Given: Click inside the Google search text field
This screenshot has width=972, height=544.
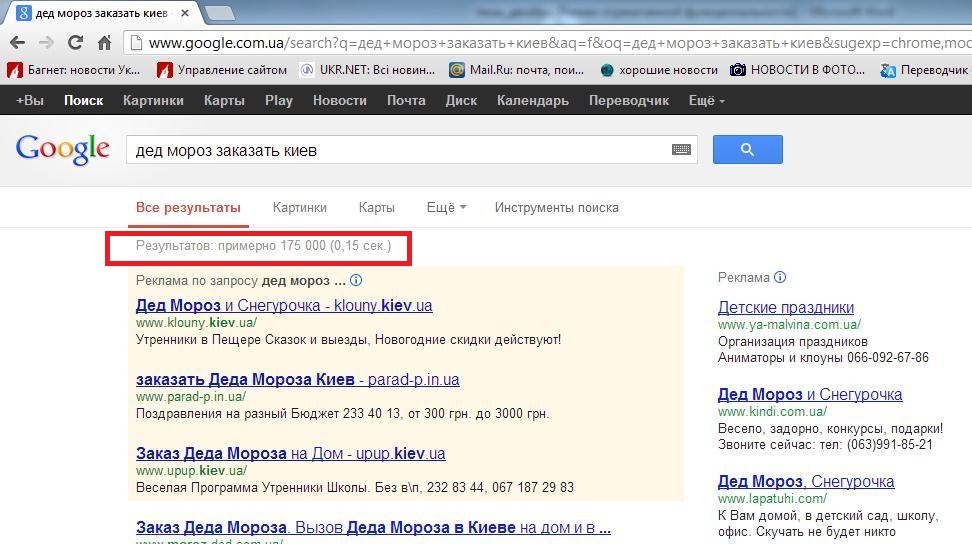Looking at the screenshot, I should click(400, 150).
